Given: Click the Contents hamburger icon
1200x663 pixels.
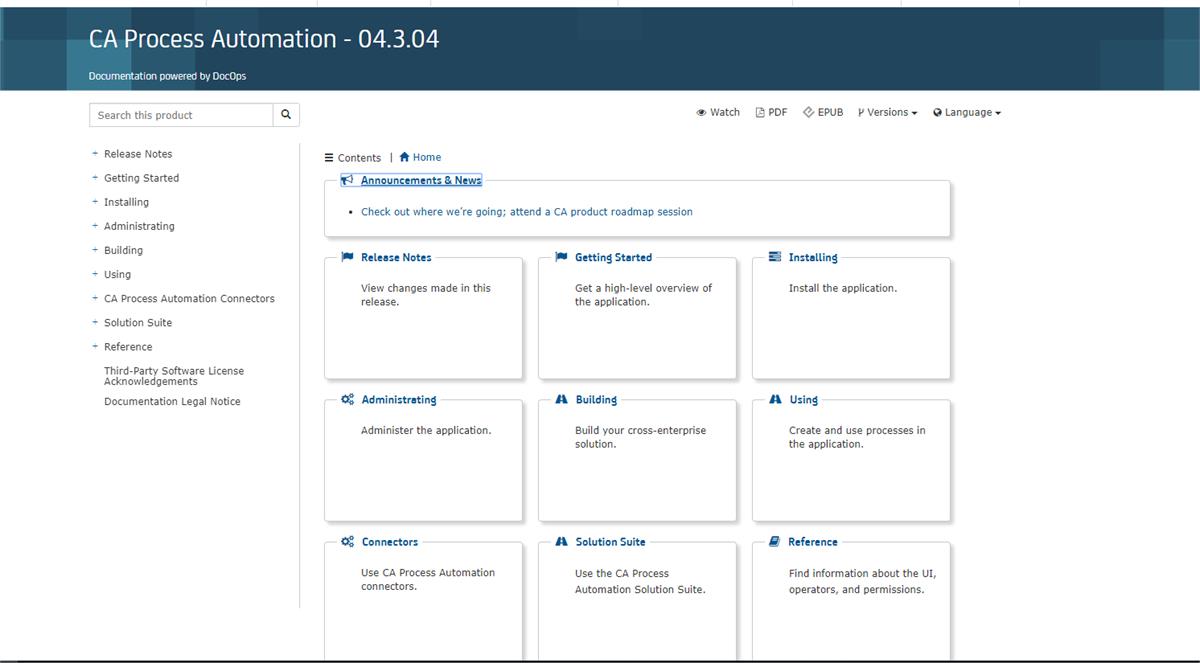Looking at the screenshot, I should click(x=329, y=158).
